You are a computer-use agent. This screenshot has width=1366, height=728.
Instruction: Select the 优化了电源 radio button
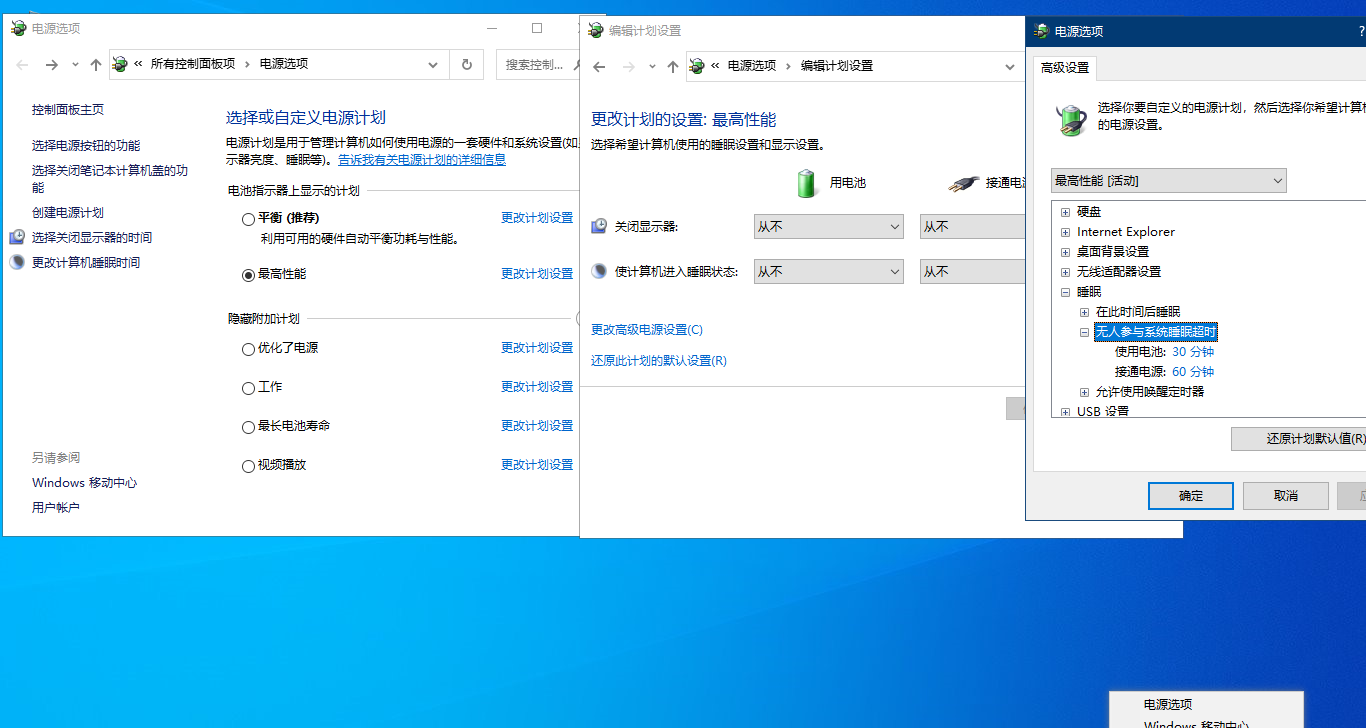click(x=248, y=349)
